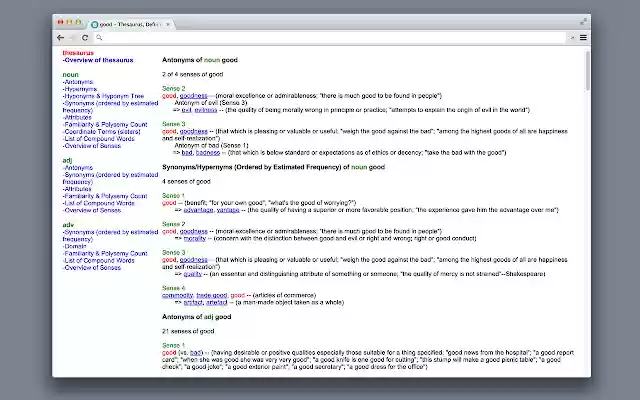Click the 'quality' hypernym link
The height and width of the screenshot is (400, 640).
coord(193,274)
